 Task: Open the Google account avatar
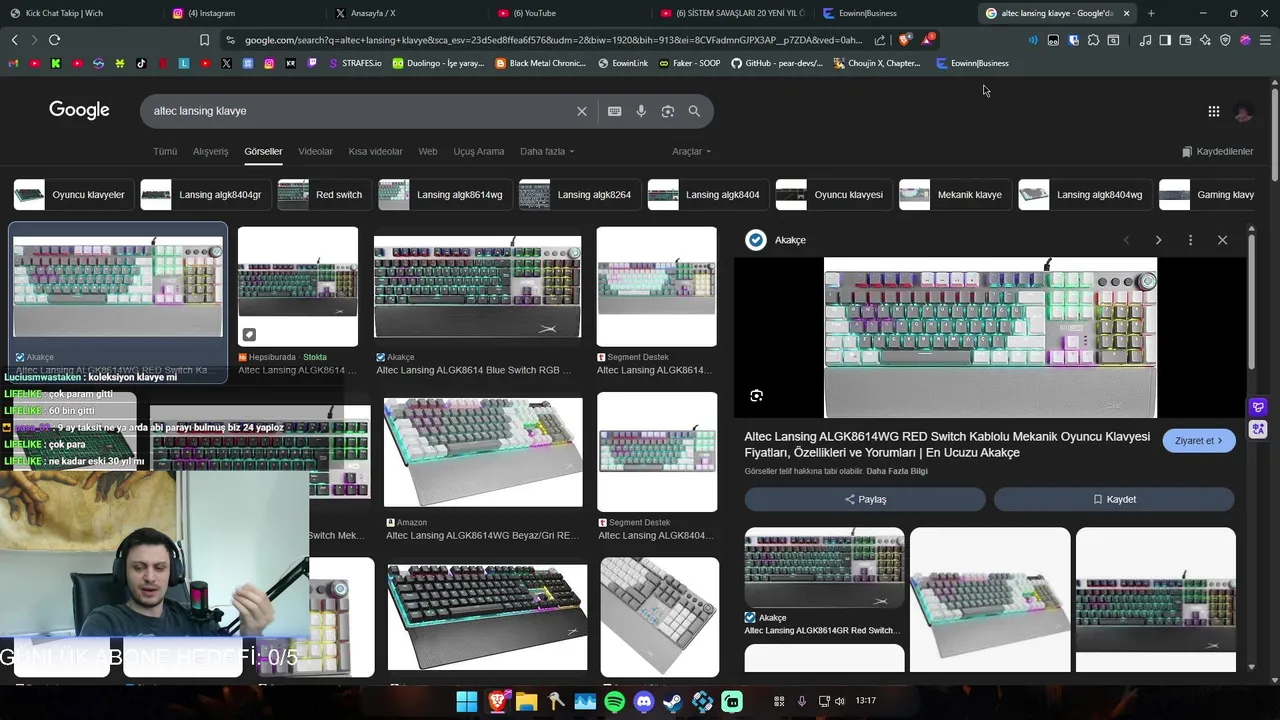click(x=1243, y=111)
